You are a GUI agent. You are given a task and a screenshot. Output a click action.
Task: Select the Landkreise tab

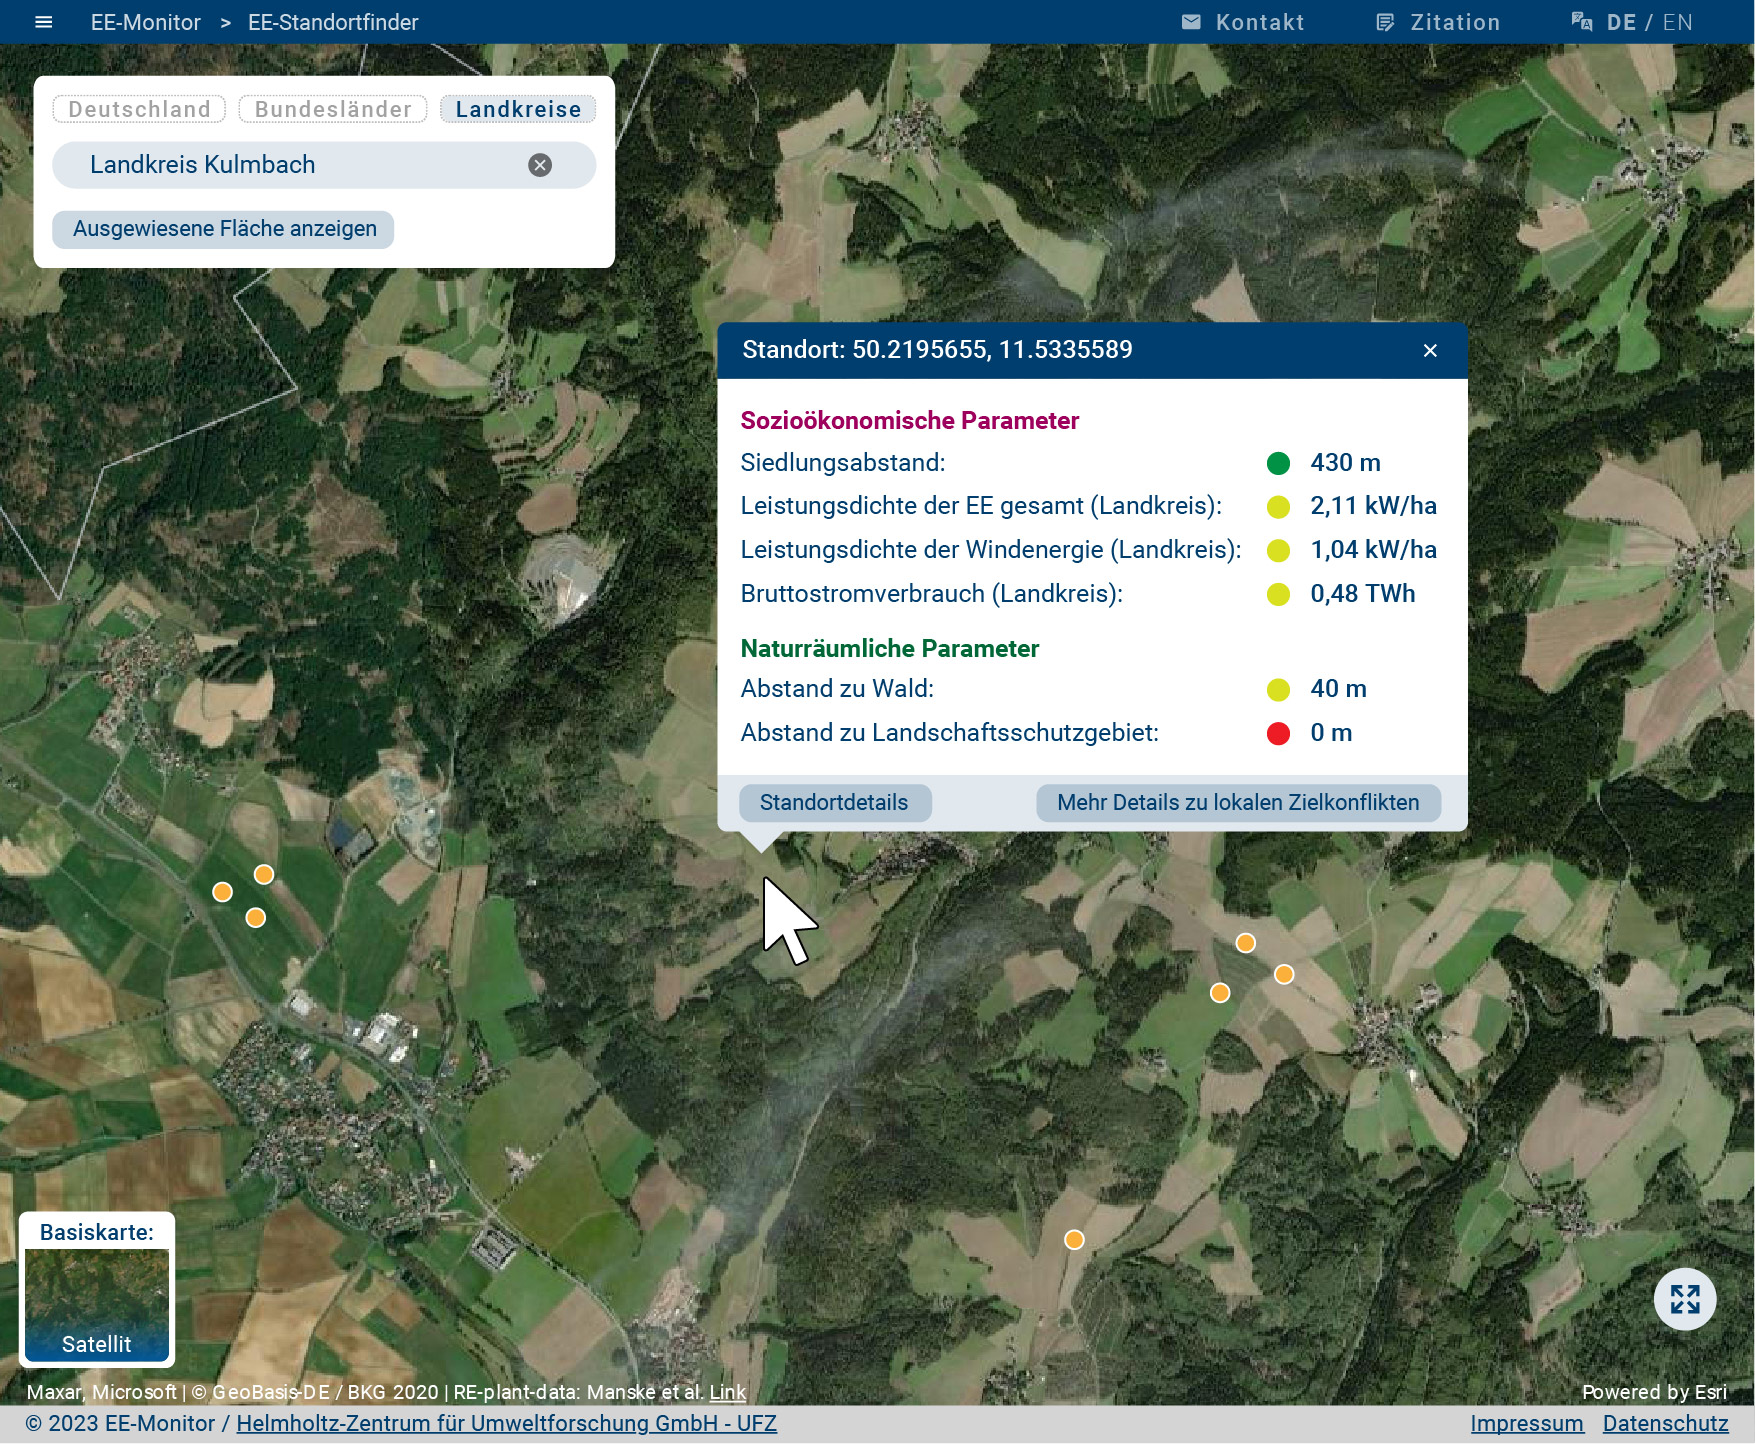(x=518, y=109)
